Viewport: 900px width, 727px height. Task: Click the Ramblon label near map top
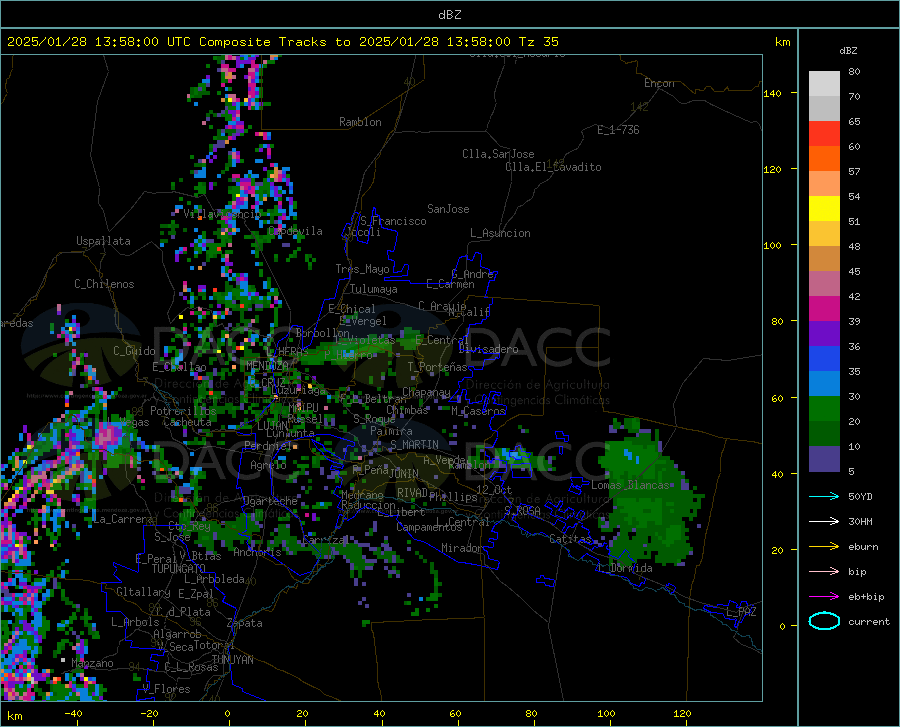[x=360, y=122]
